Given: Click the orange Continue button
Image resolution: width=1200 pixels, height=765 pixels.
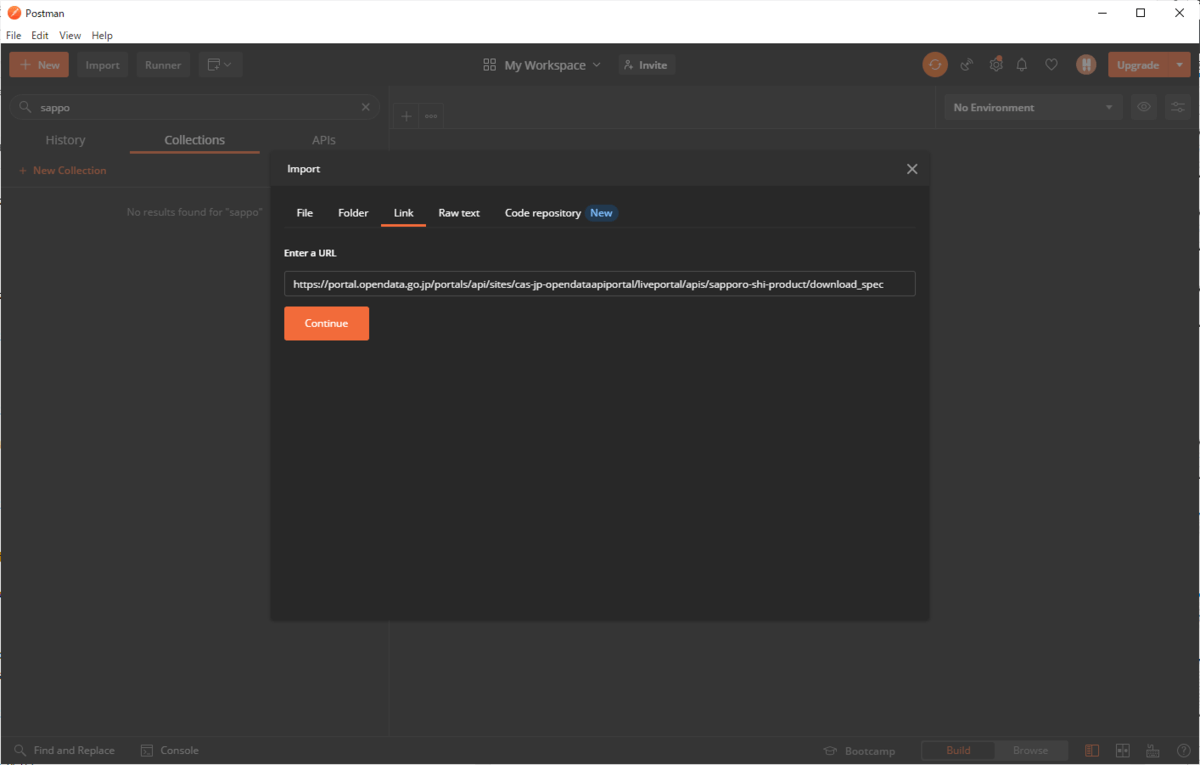Looking at the screenshot, I should pyautogui.click(x=326, y=323).
